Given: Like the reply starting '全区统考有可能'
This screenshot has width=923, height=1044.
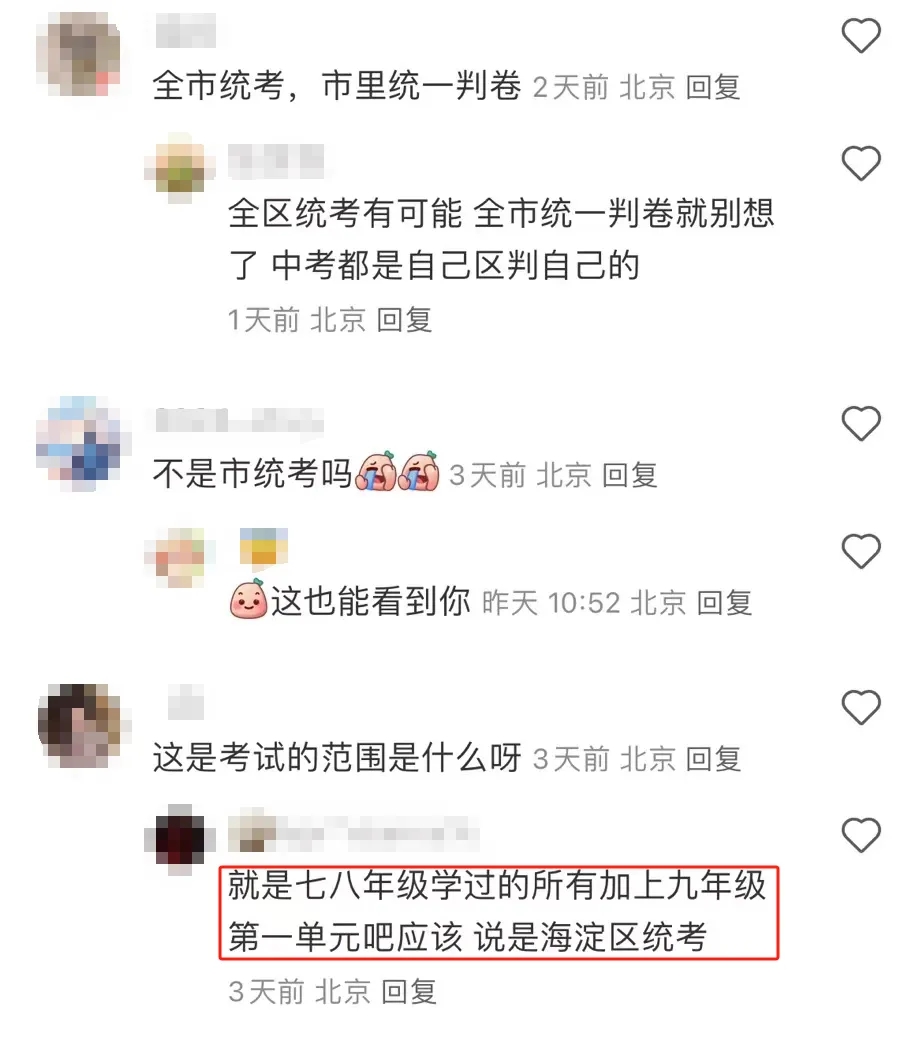Looking at the screenshot, I should click(x=861, y=163).
